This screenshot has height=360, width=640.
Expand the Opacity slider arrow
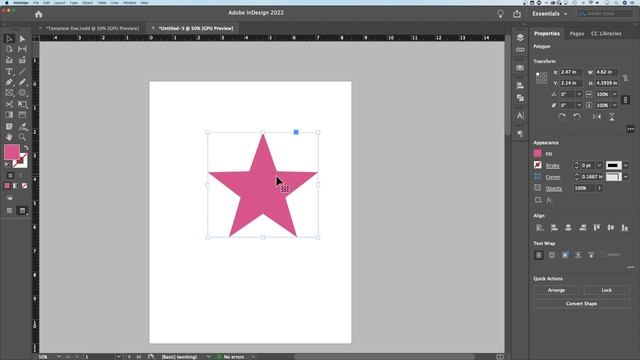[599, 188]
